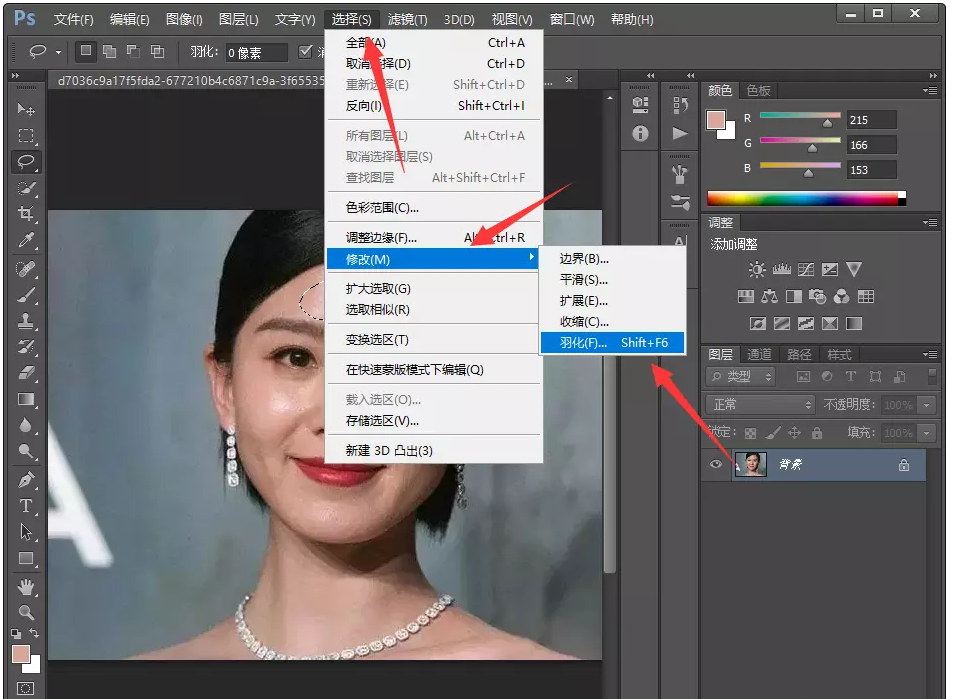Switch to the 通道 tab
This screenshot has width=958, height=699.
[x=759, y=355]
